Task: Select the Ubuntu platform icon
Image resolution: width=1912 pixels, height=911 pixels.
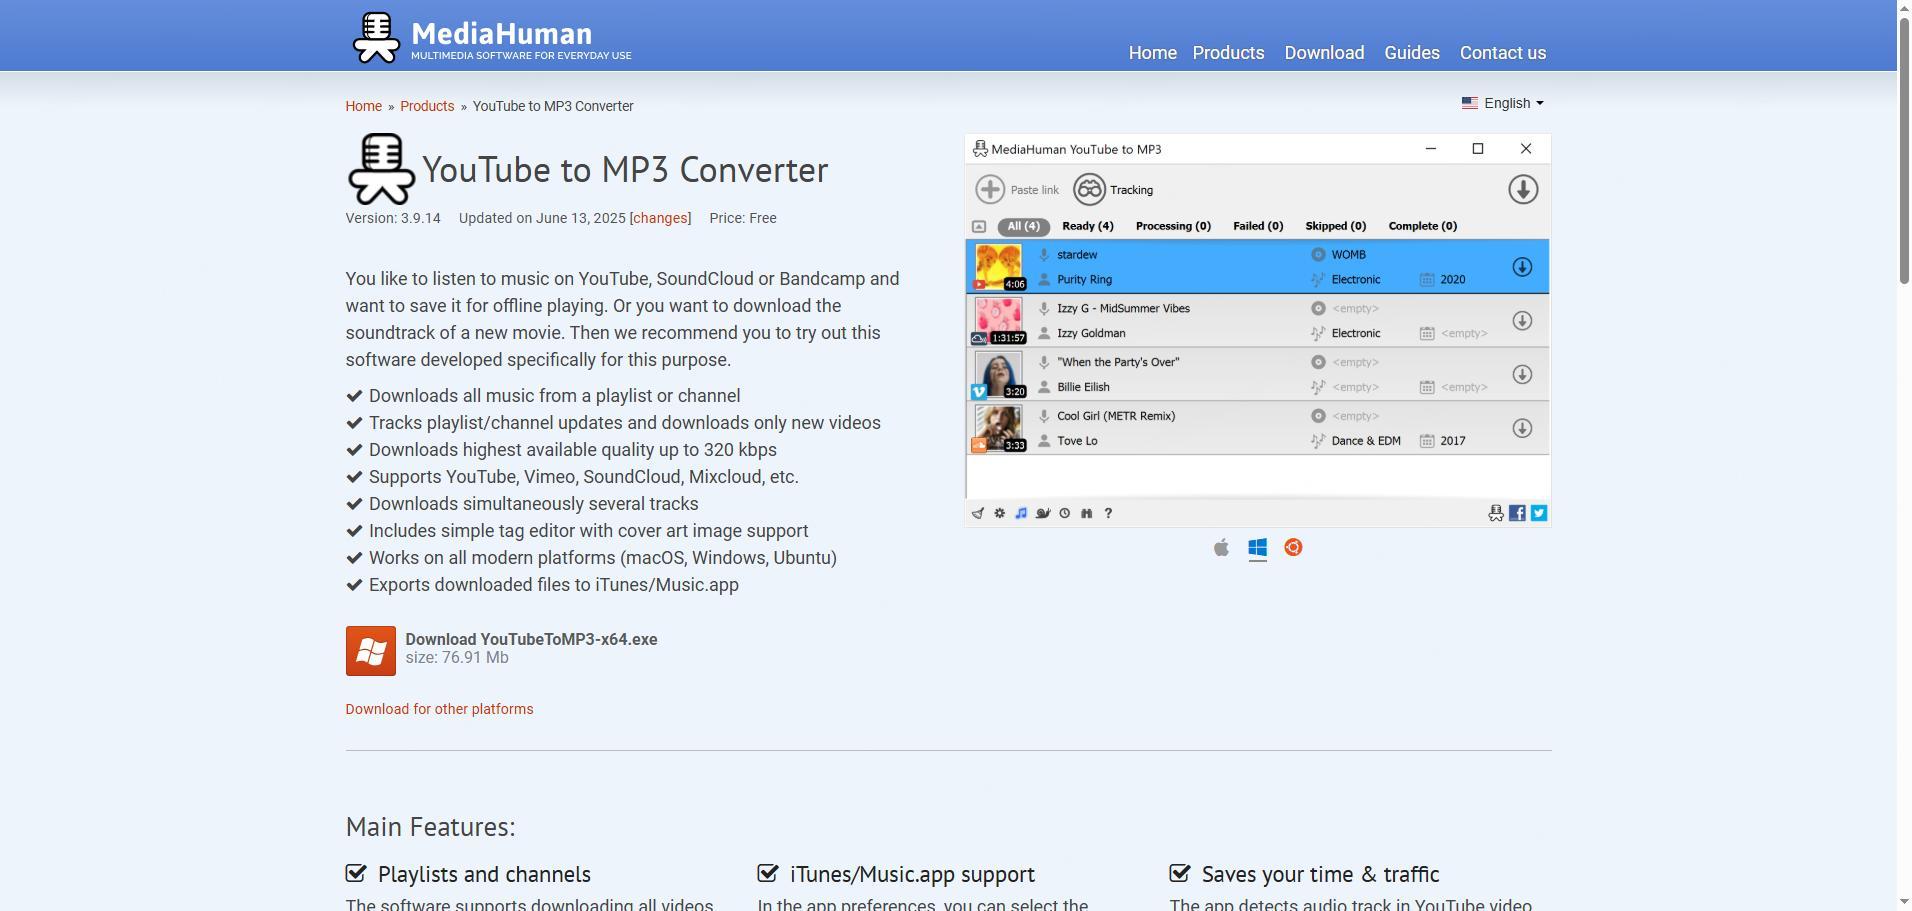Action: pos(1293,548)
